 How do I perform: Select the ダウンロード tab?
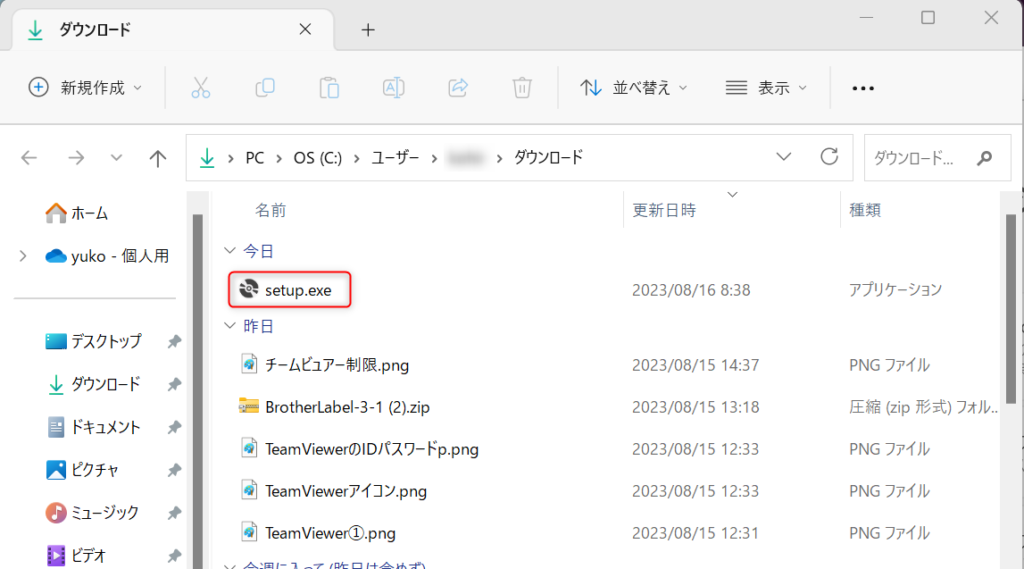point(173,29)
